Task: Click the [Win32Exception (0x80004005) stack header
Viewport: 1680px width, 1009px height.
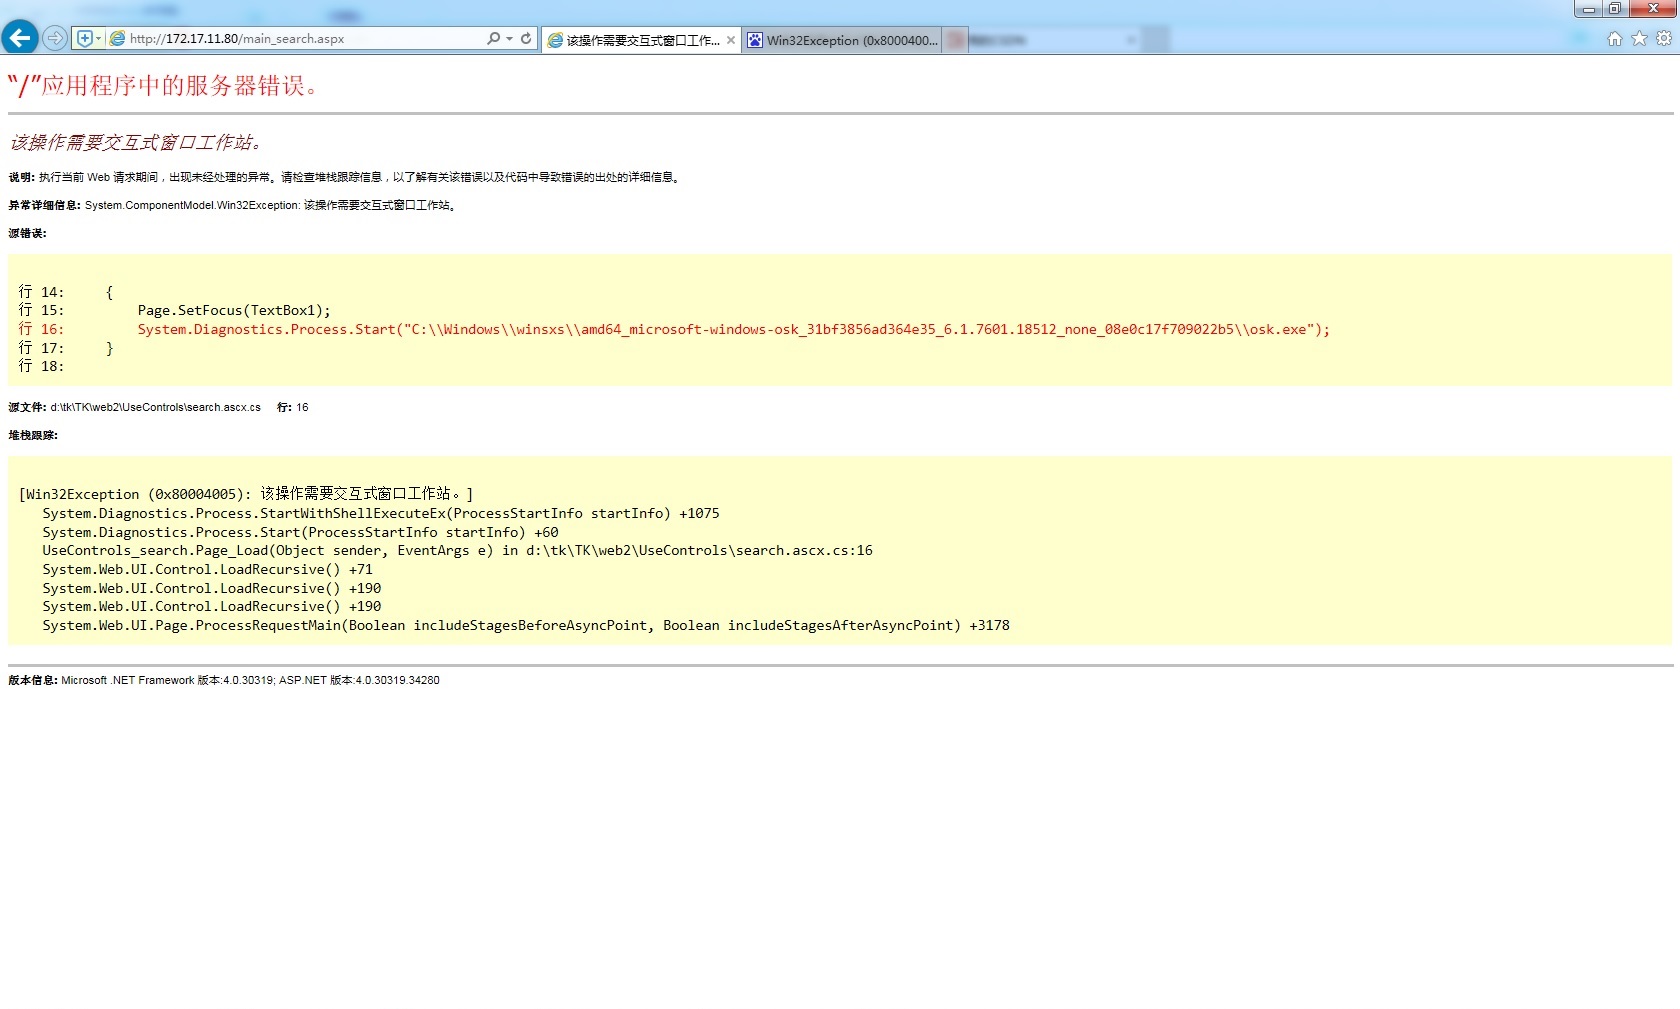Action: 246,494
